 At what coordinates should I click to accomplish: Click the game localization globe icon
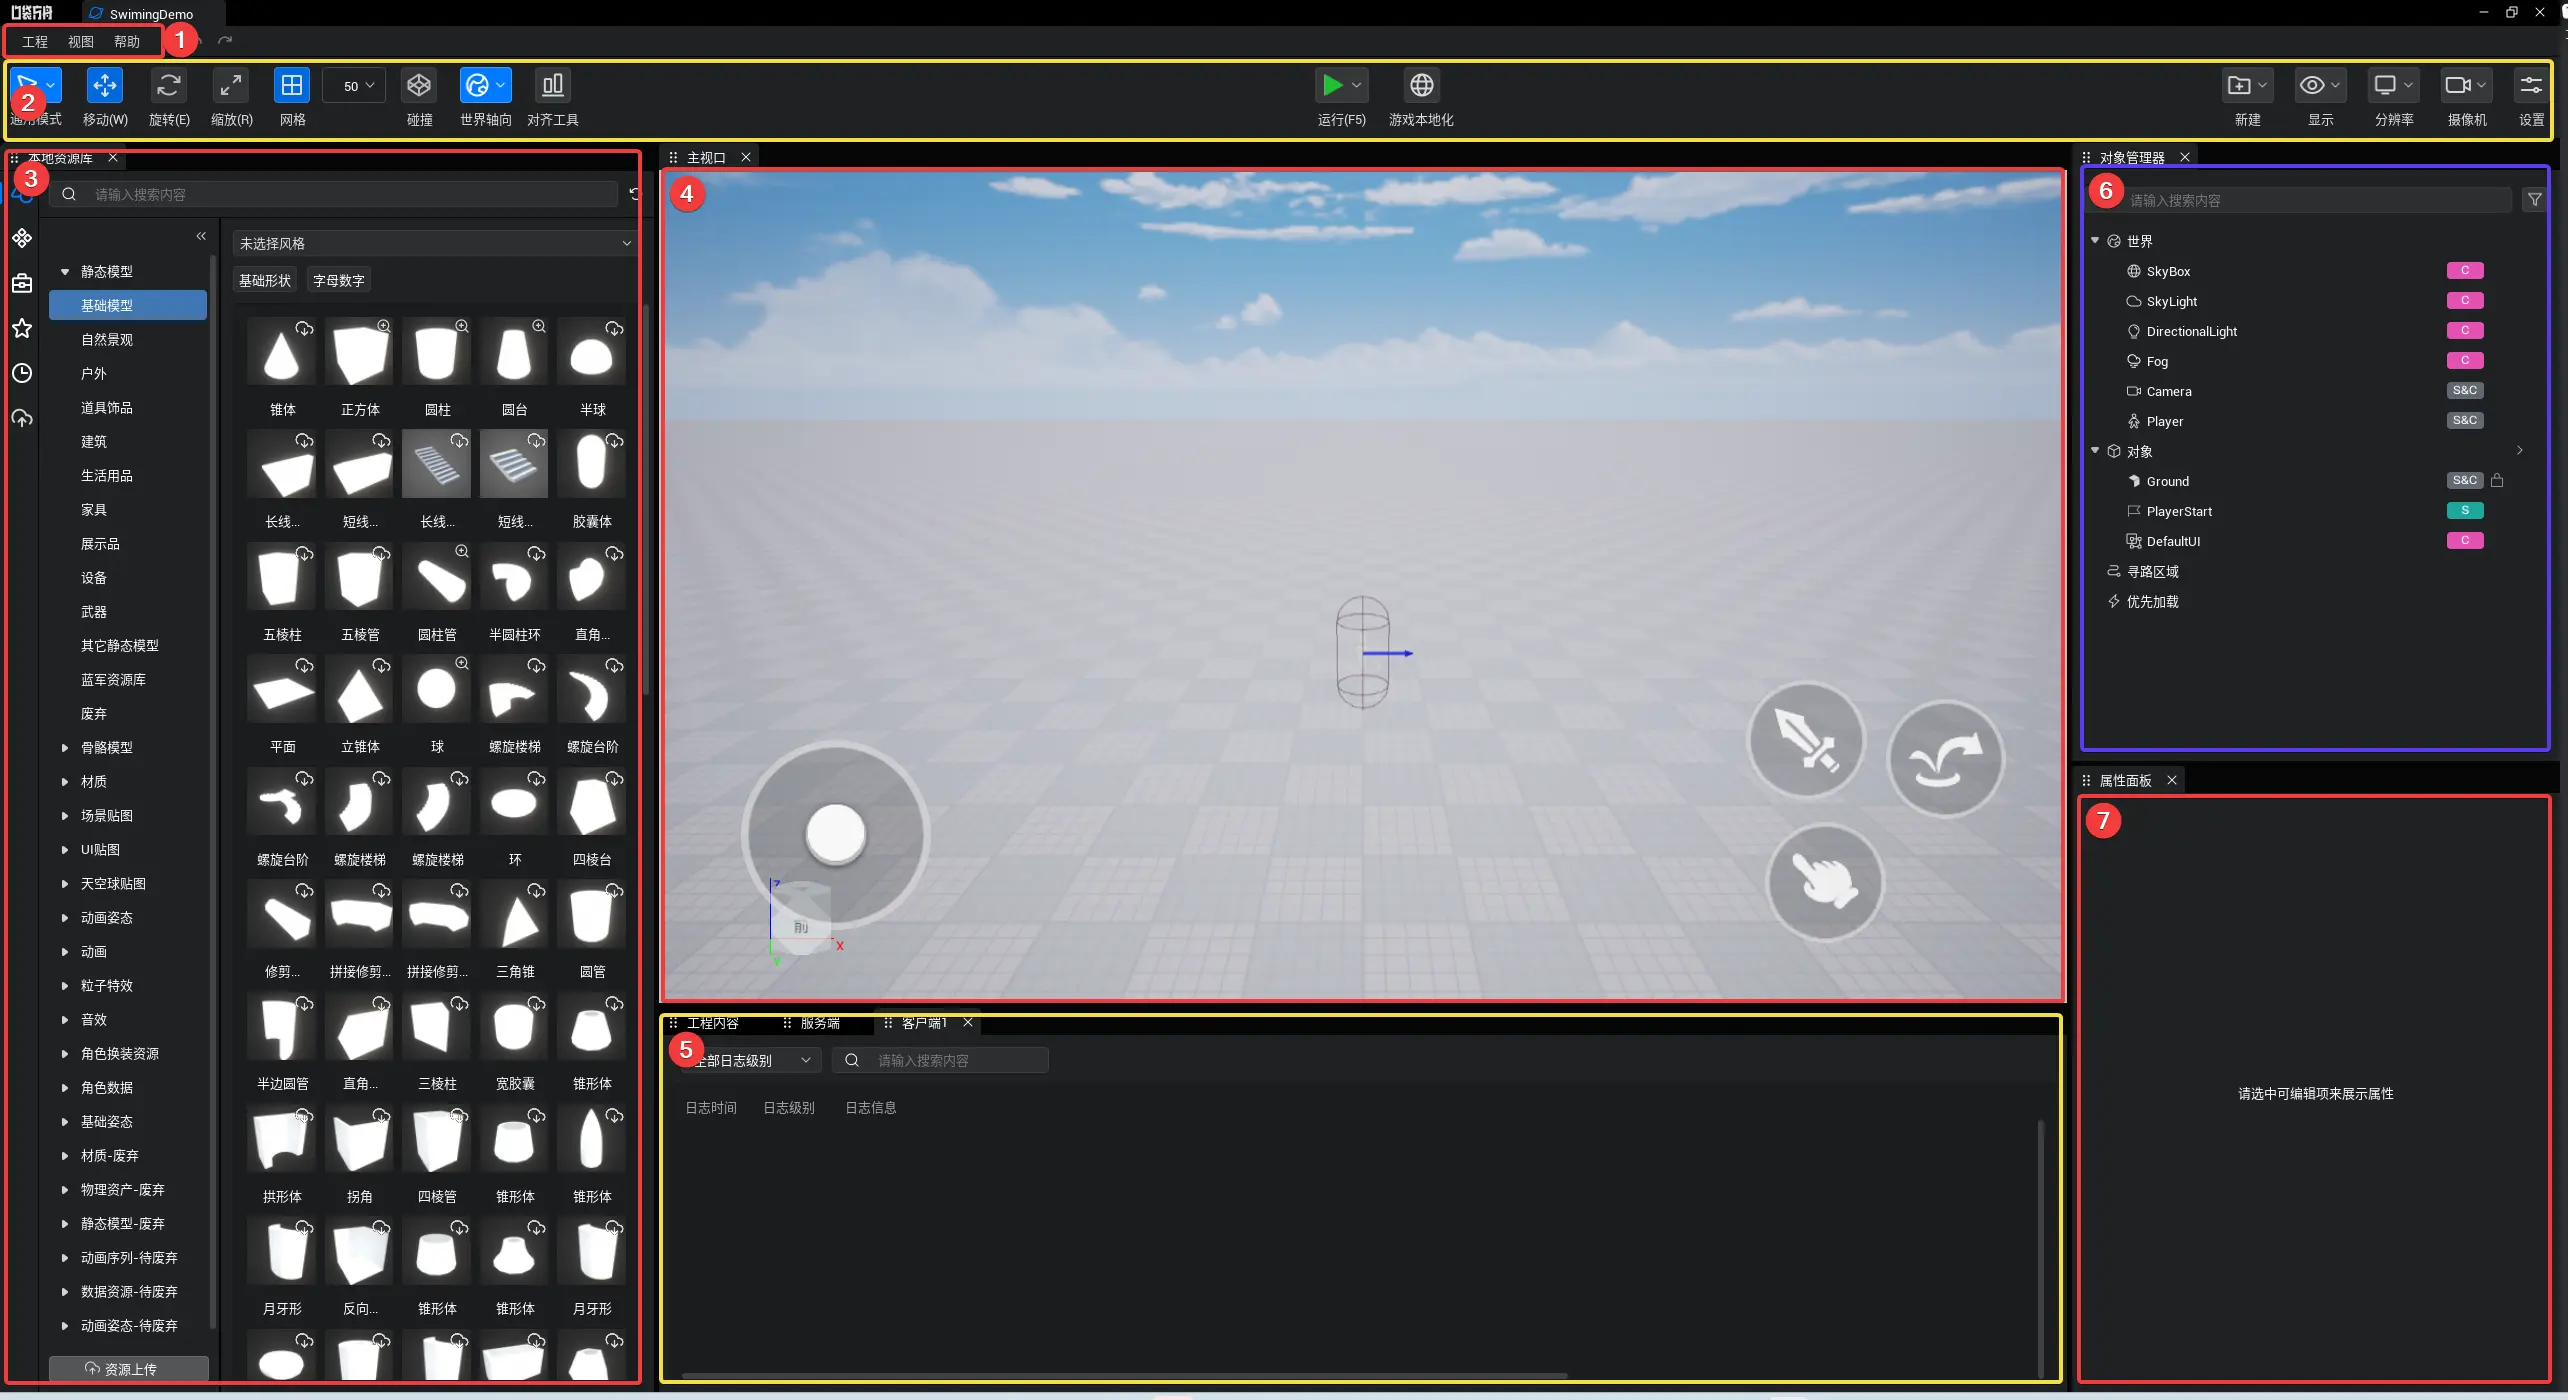pos(1421,87)
